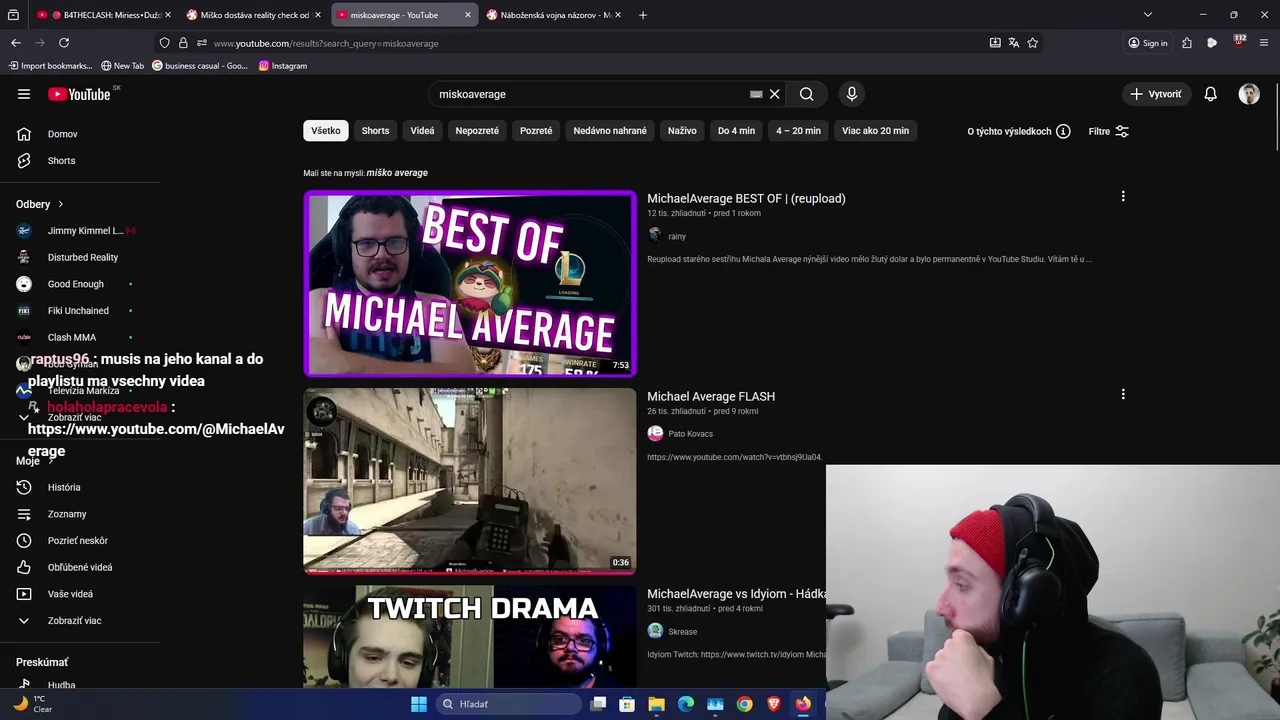Open title 'MichaelAverage BEST OF | (reupload)'

pos(746,198)
